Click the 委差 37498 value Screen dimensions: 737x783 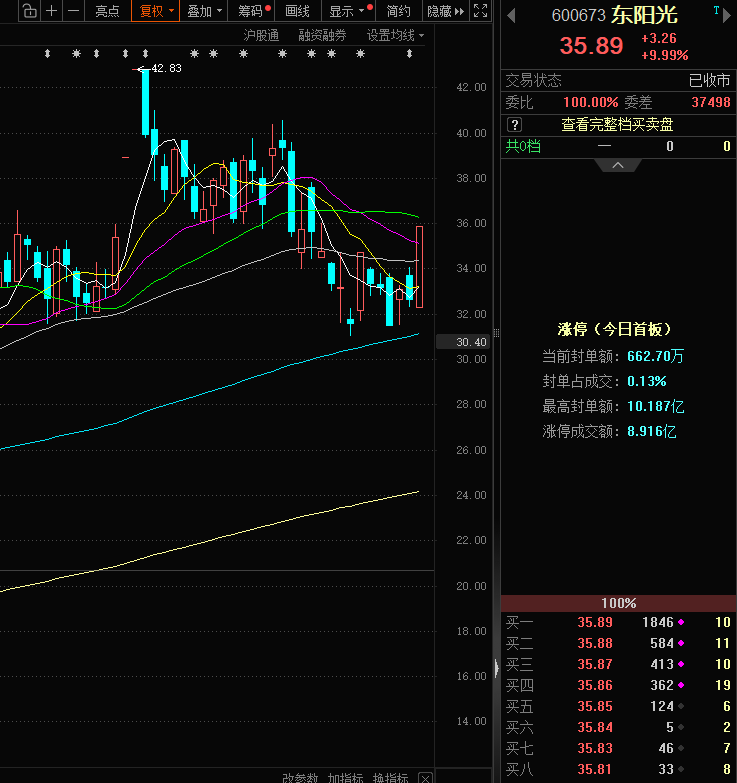[711, 102]
